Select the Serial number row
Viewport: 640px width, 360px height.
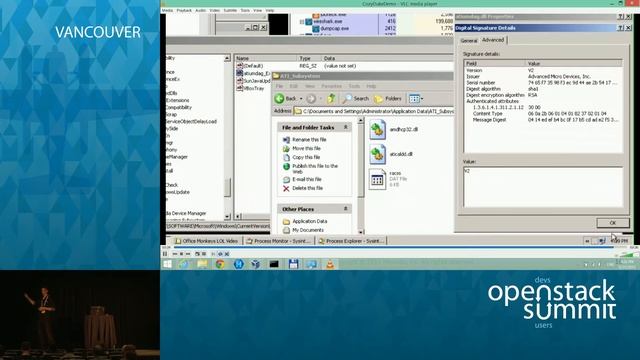(x=542, y=82)
